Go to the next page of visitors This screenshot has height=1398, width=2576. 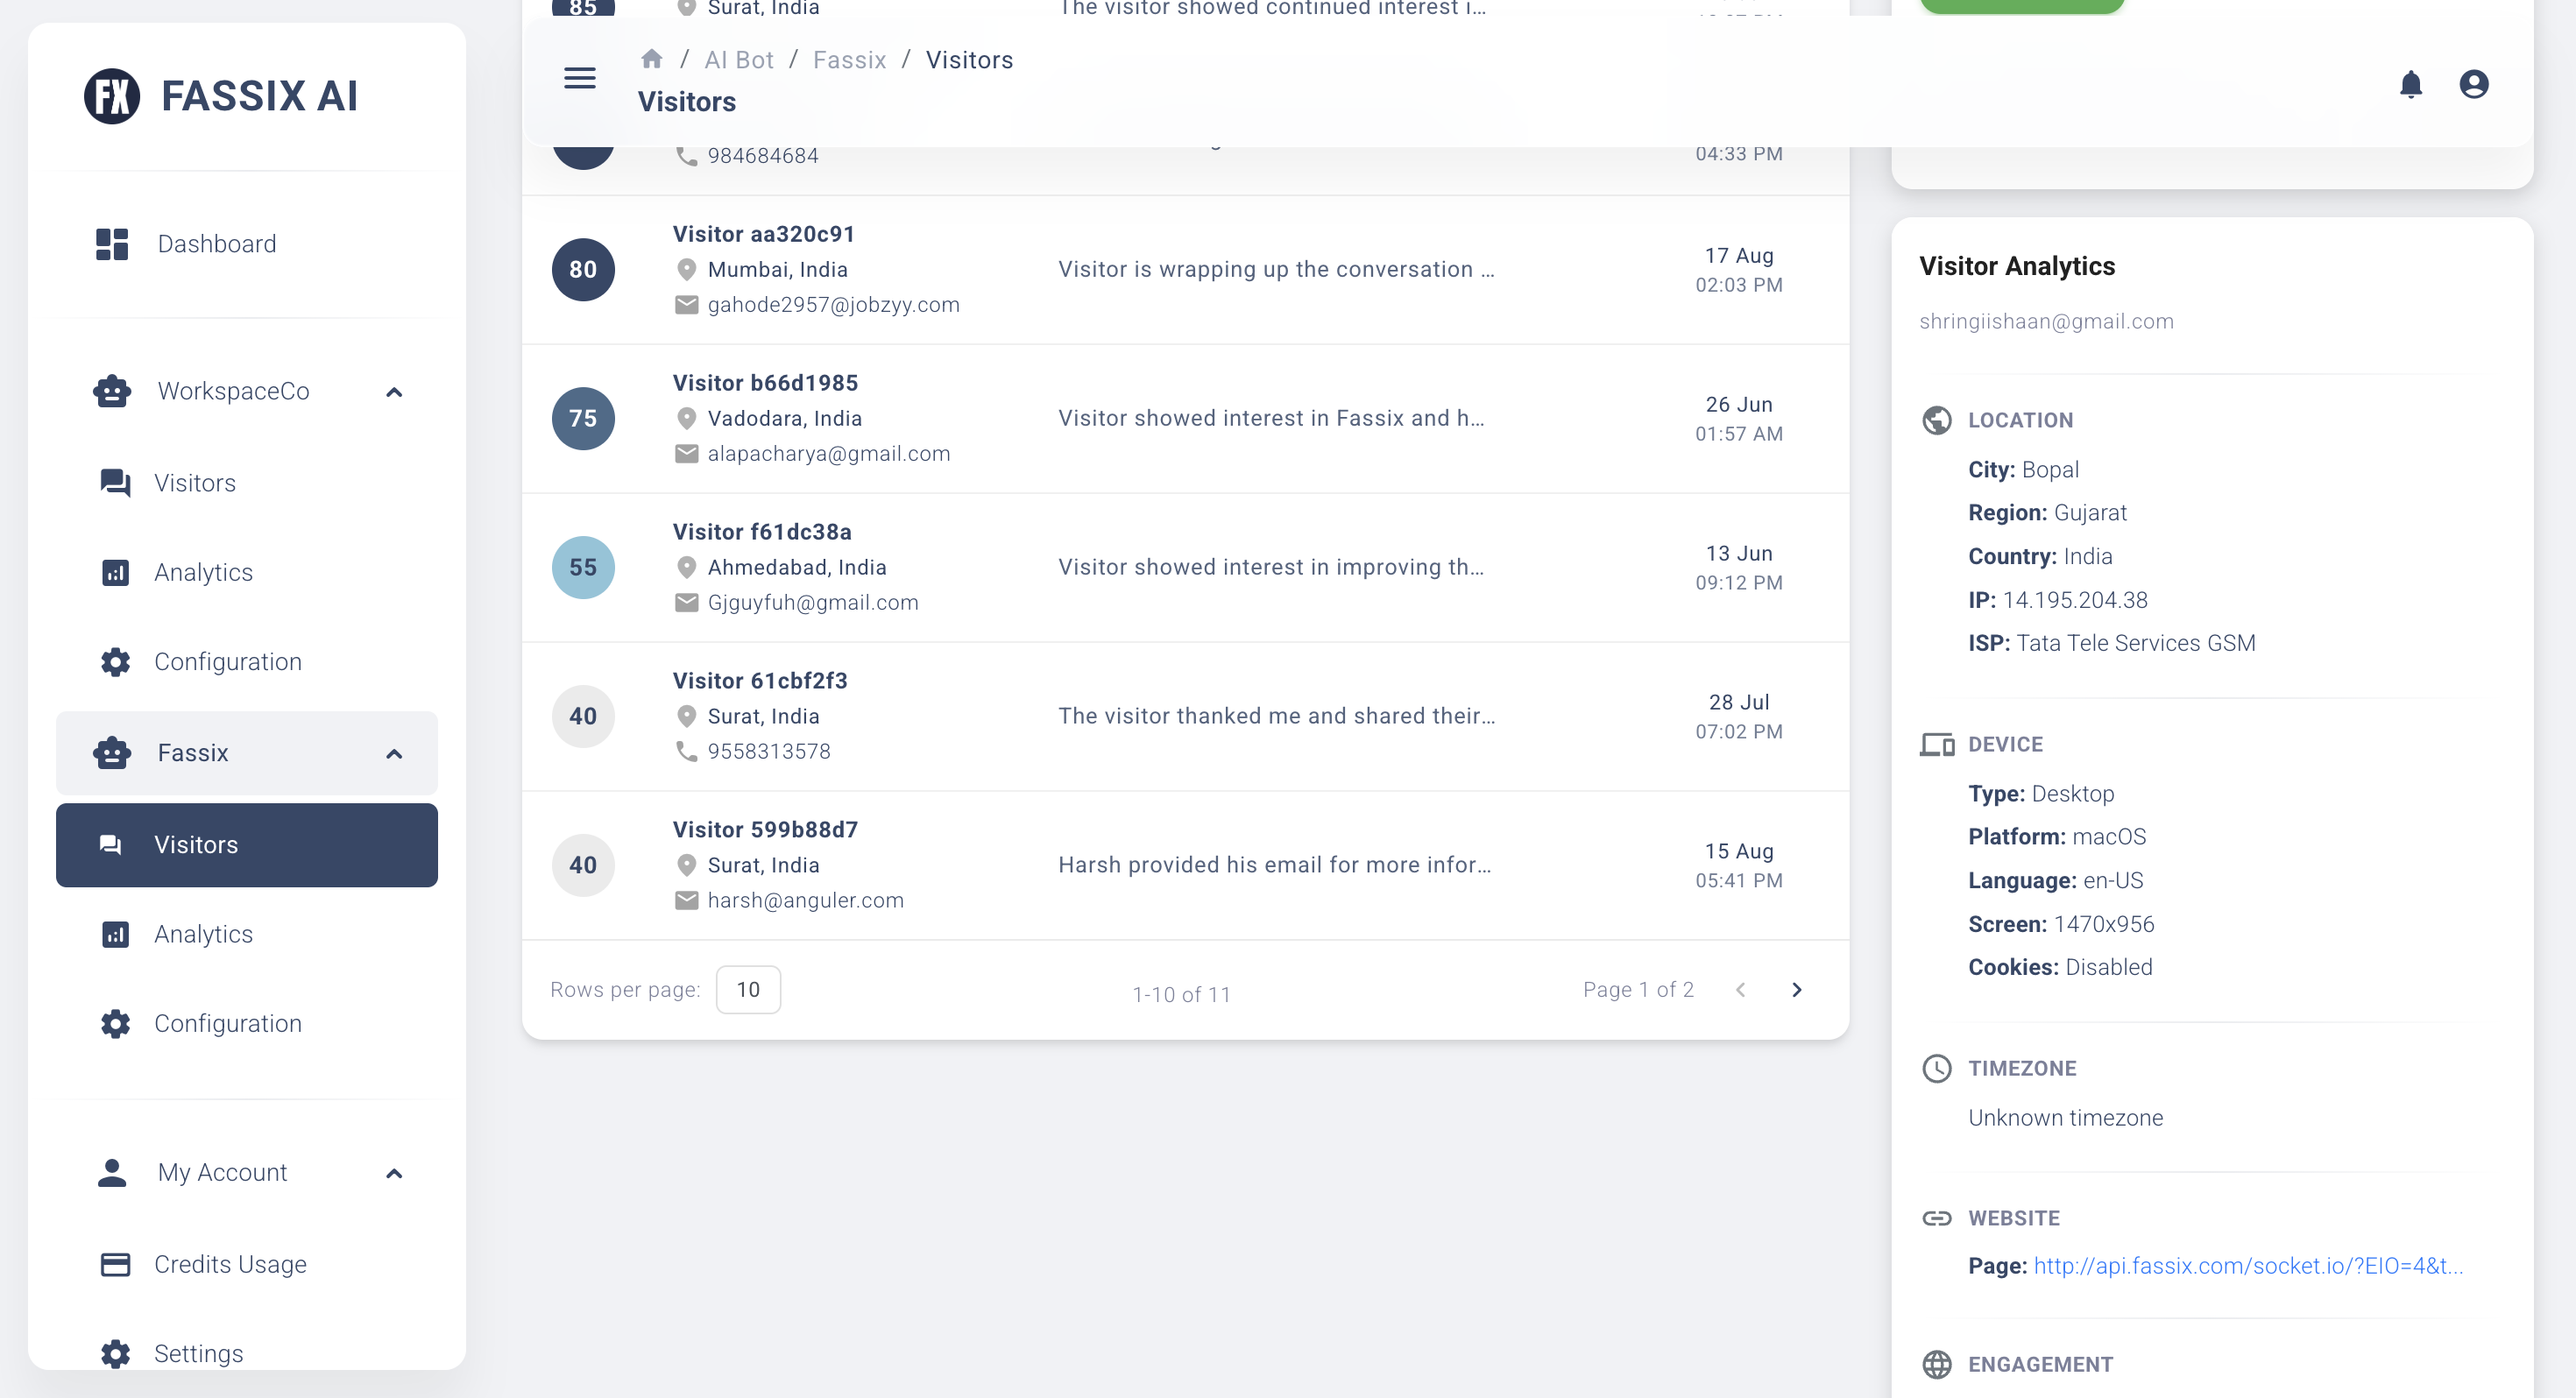(x=1796, y=989)
